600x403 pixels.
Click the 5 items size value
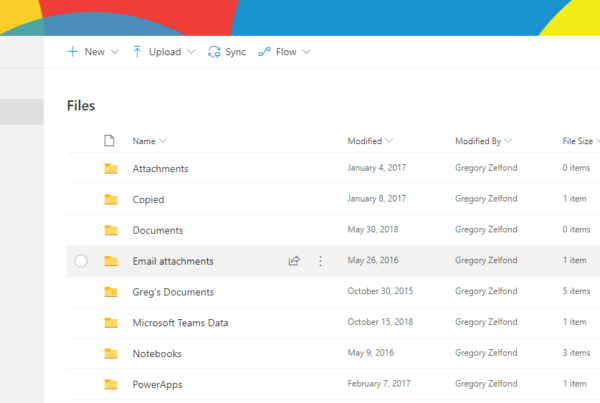[576, 291]
